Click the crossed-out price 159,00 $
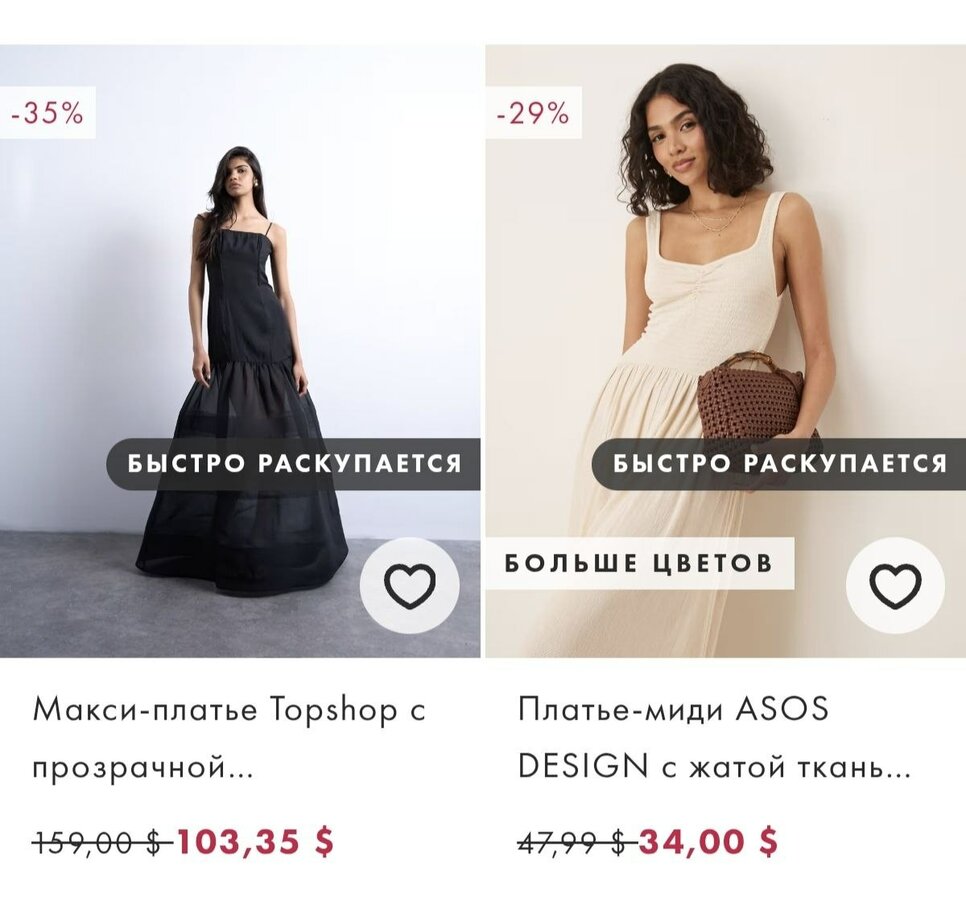 97,843
